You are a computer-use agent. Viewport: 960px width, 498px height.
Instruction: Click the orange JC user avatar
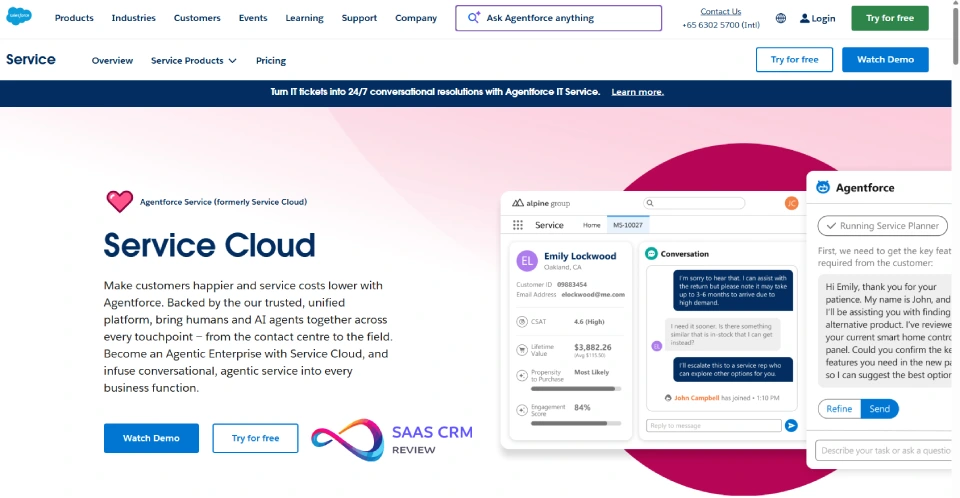tap(791, 202)
